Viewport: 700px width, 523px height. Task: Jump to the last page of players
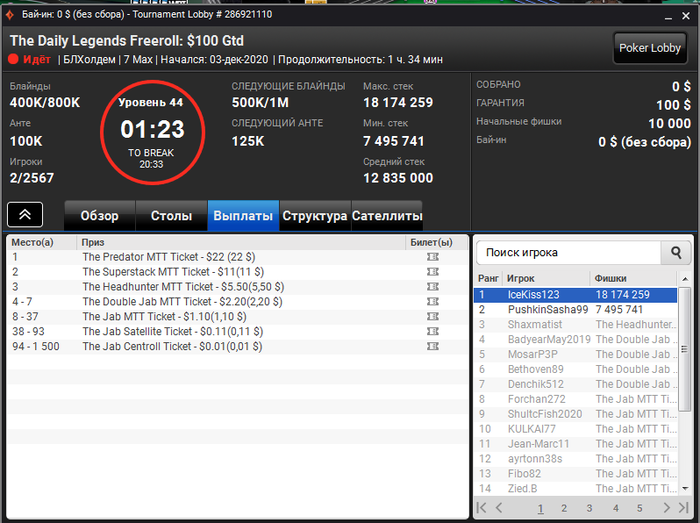pos(683,507)
